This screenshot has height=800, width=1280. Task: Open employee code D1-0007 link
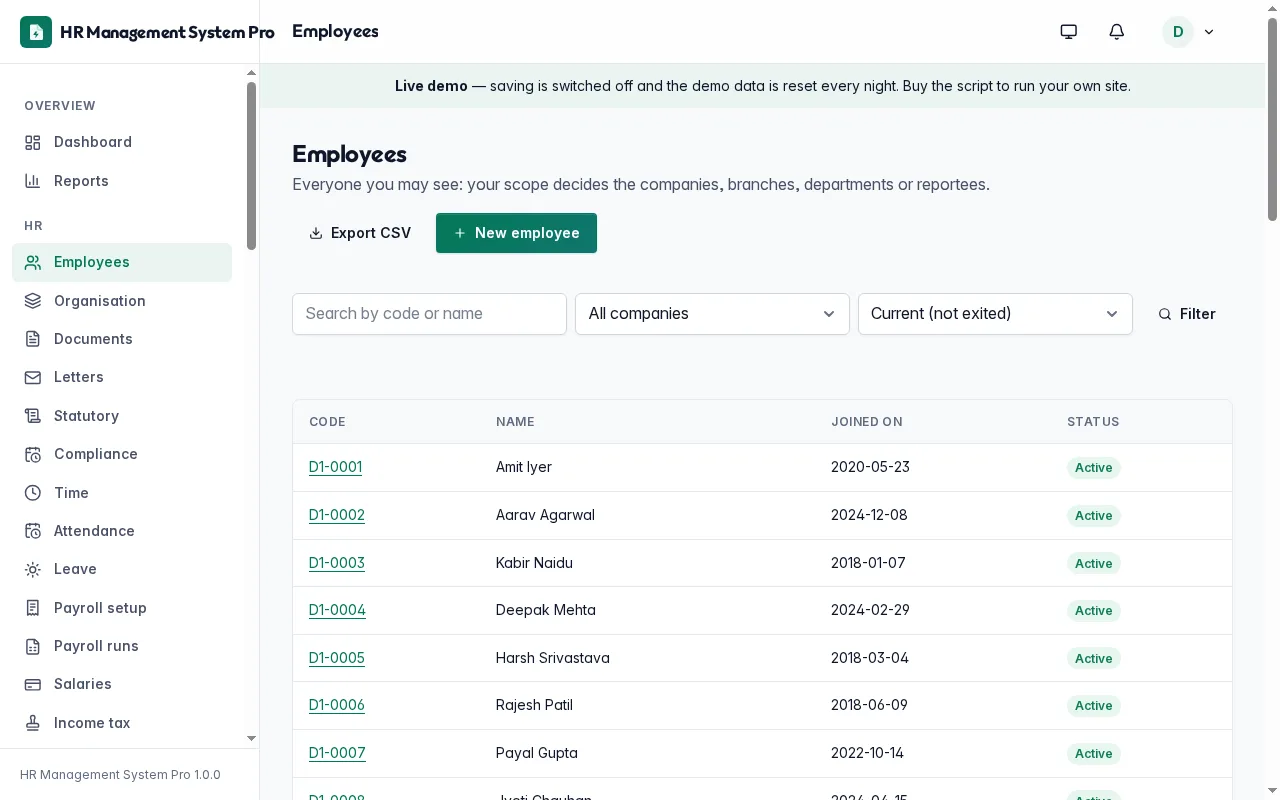[337, 753]
